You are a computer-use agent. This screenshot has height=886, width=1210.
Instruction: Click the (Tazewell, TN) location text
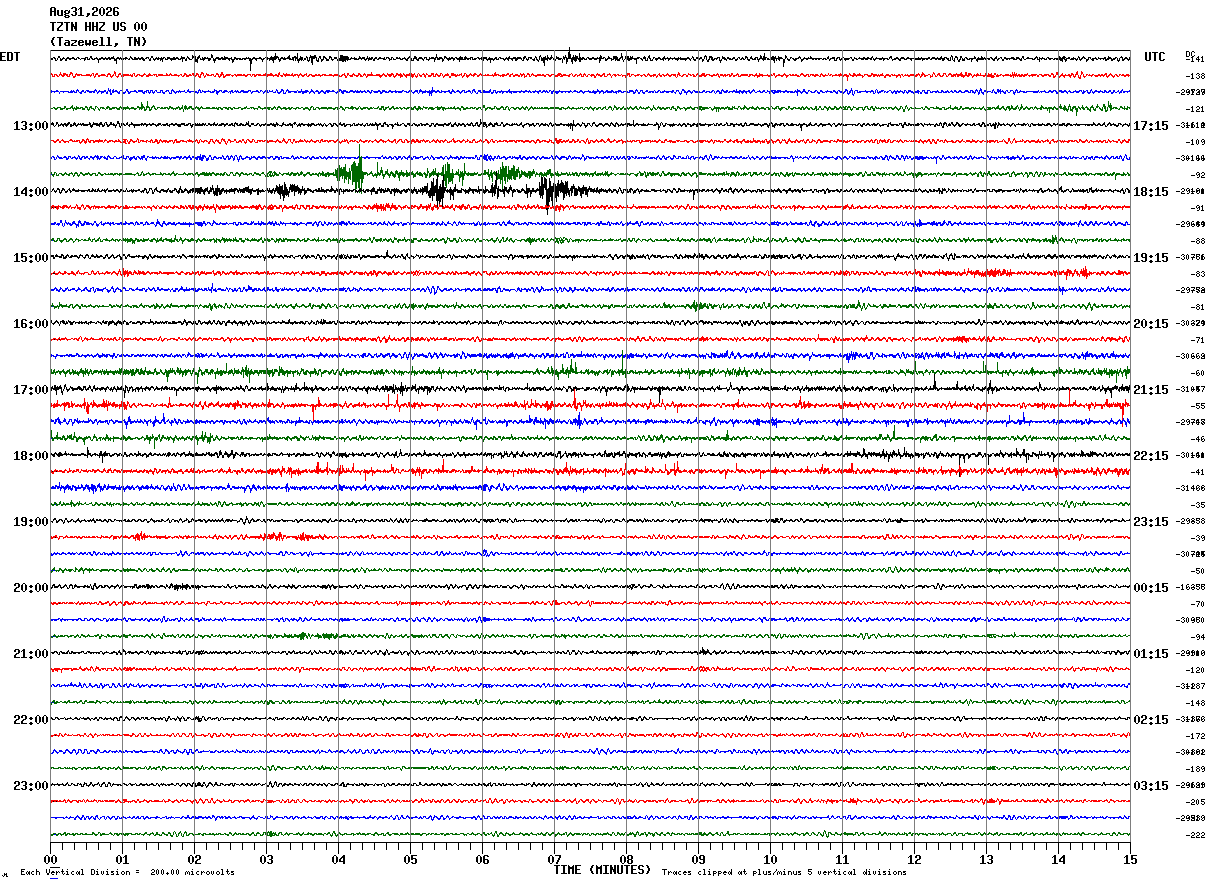pyautogui.click(x=98, y=42)
